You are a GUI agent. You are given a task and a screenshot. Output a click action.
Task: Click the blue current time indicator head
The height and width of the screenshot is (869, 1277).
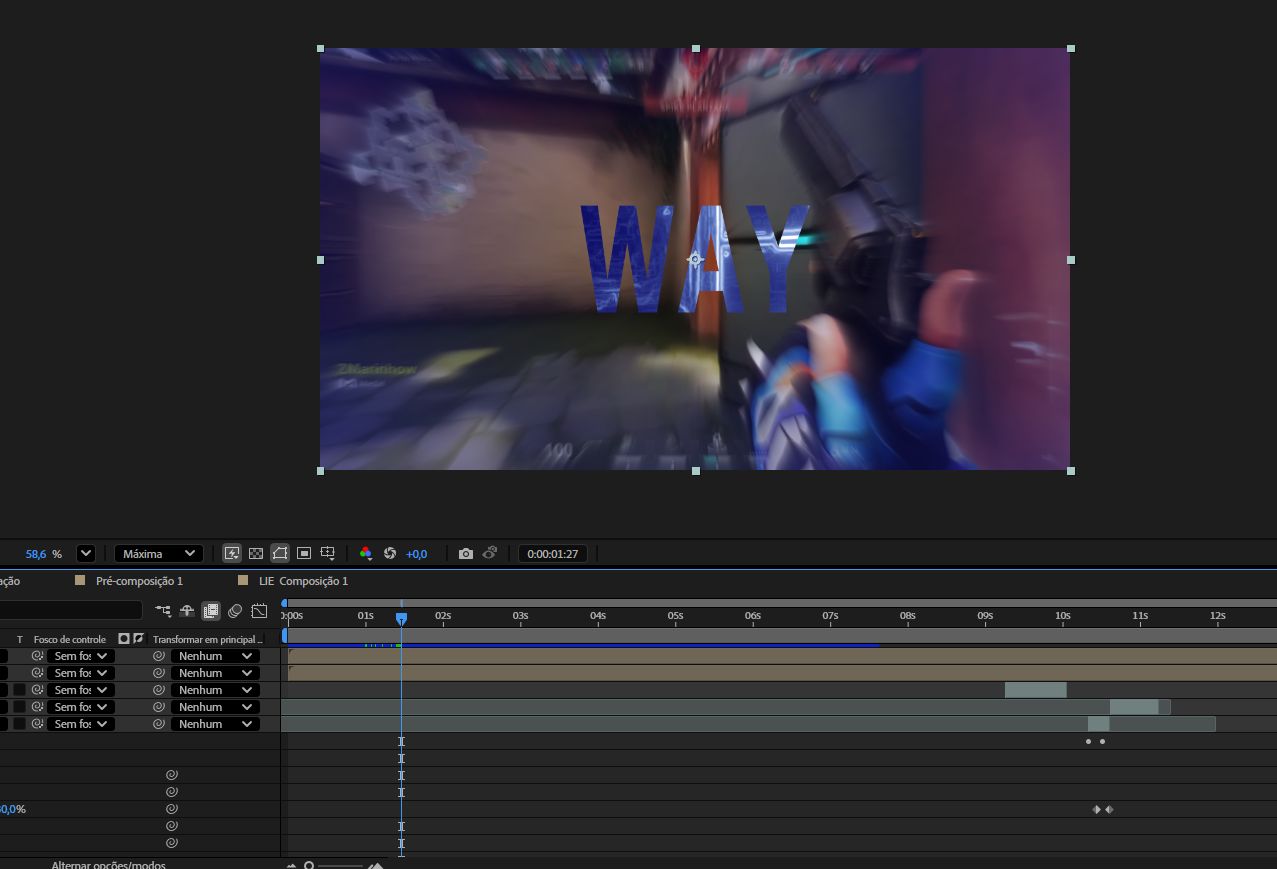[x=401, y=619]
